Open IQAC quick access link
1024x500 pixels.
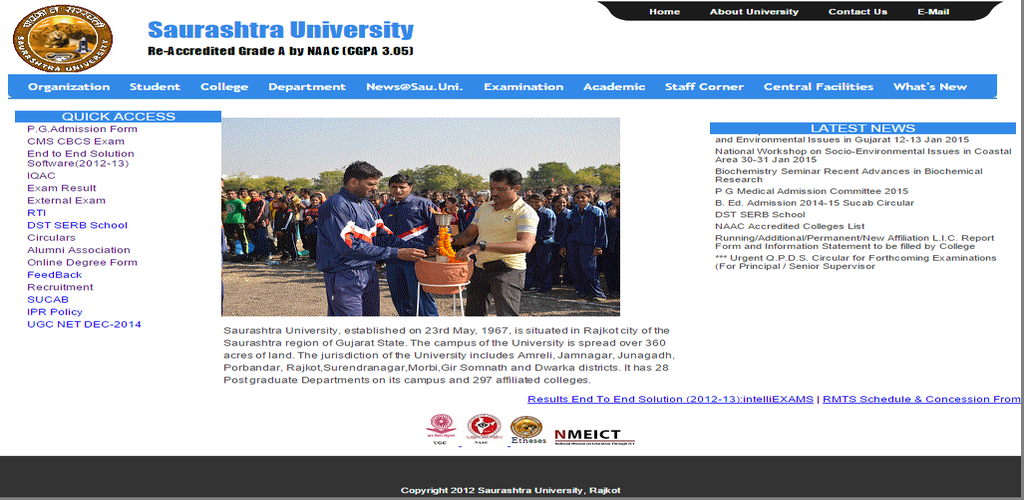[x=41, y=176]
